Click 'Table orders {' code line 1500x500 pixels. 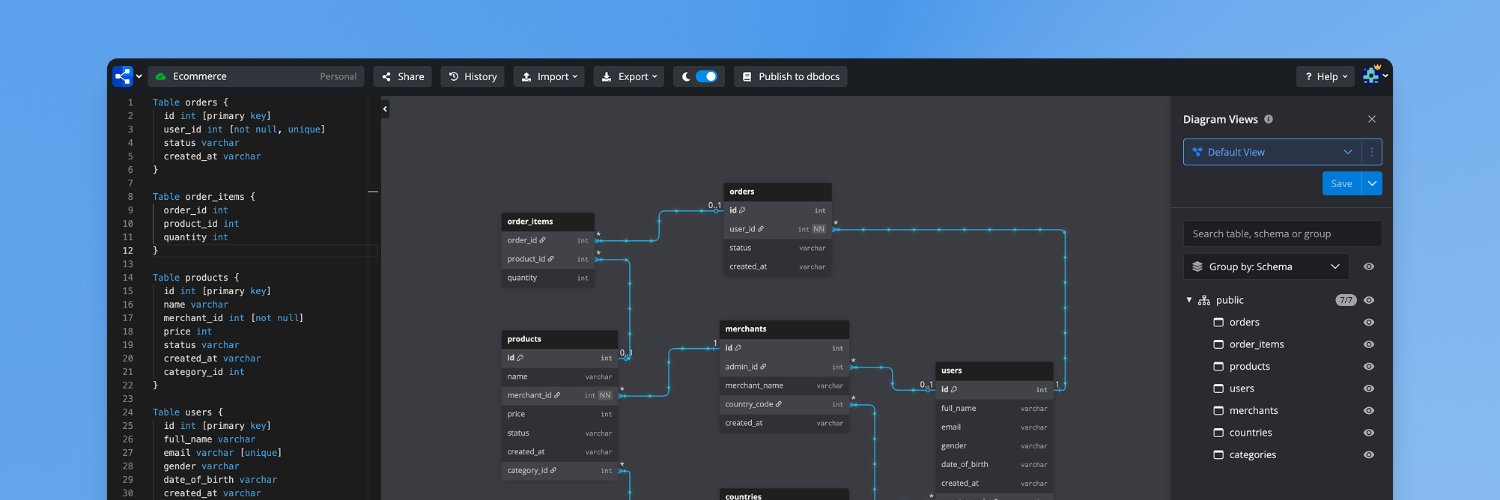coord(191,102)
